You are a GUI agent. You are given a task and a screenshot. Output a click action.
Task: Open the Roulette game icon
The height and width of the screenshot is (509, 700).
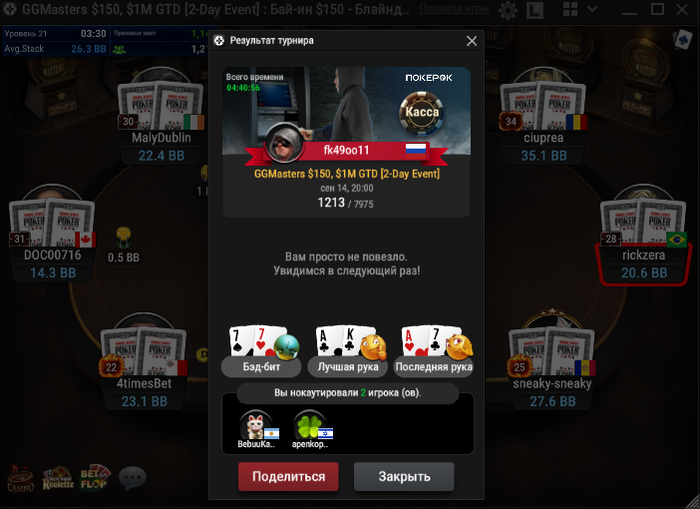pyautogui.click(x=58, y=478)
